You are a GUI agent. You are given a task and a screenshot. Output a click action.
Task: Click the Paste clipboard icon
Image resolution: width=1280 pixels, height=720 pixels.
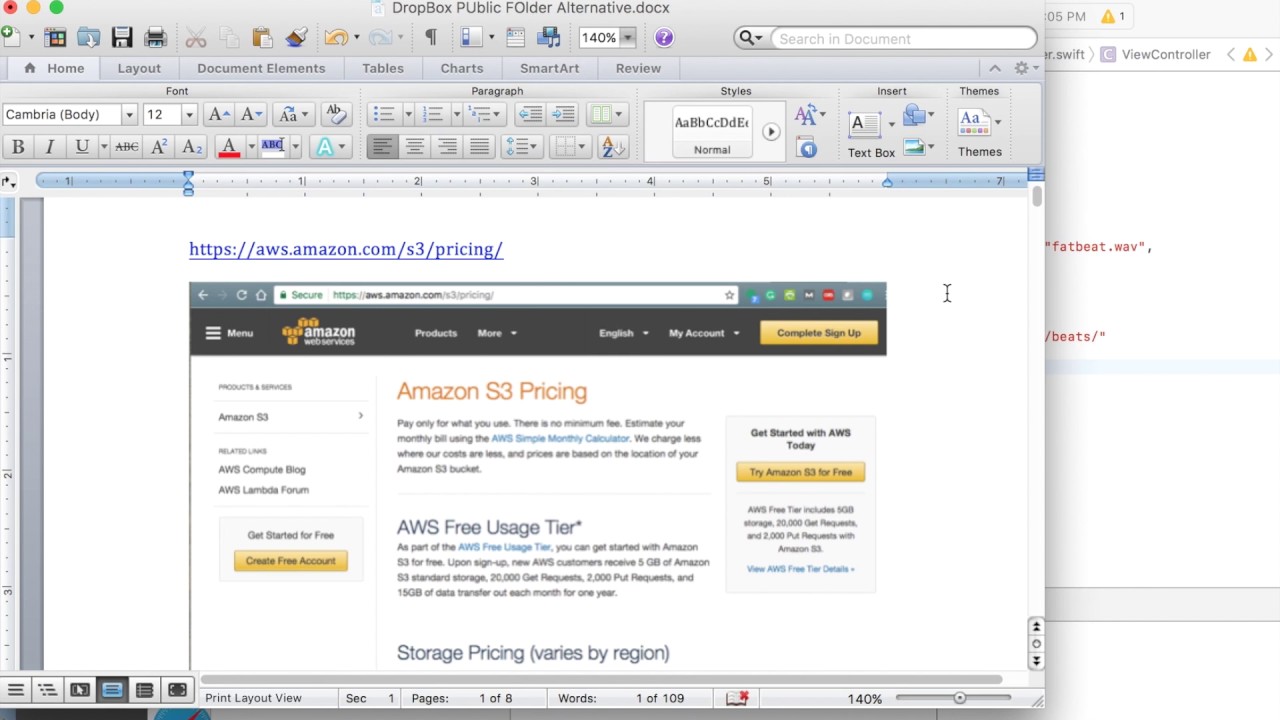pos(262,38)
